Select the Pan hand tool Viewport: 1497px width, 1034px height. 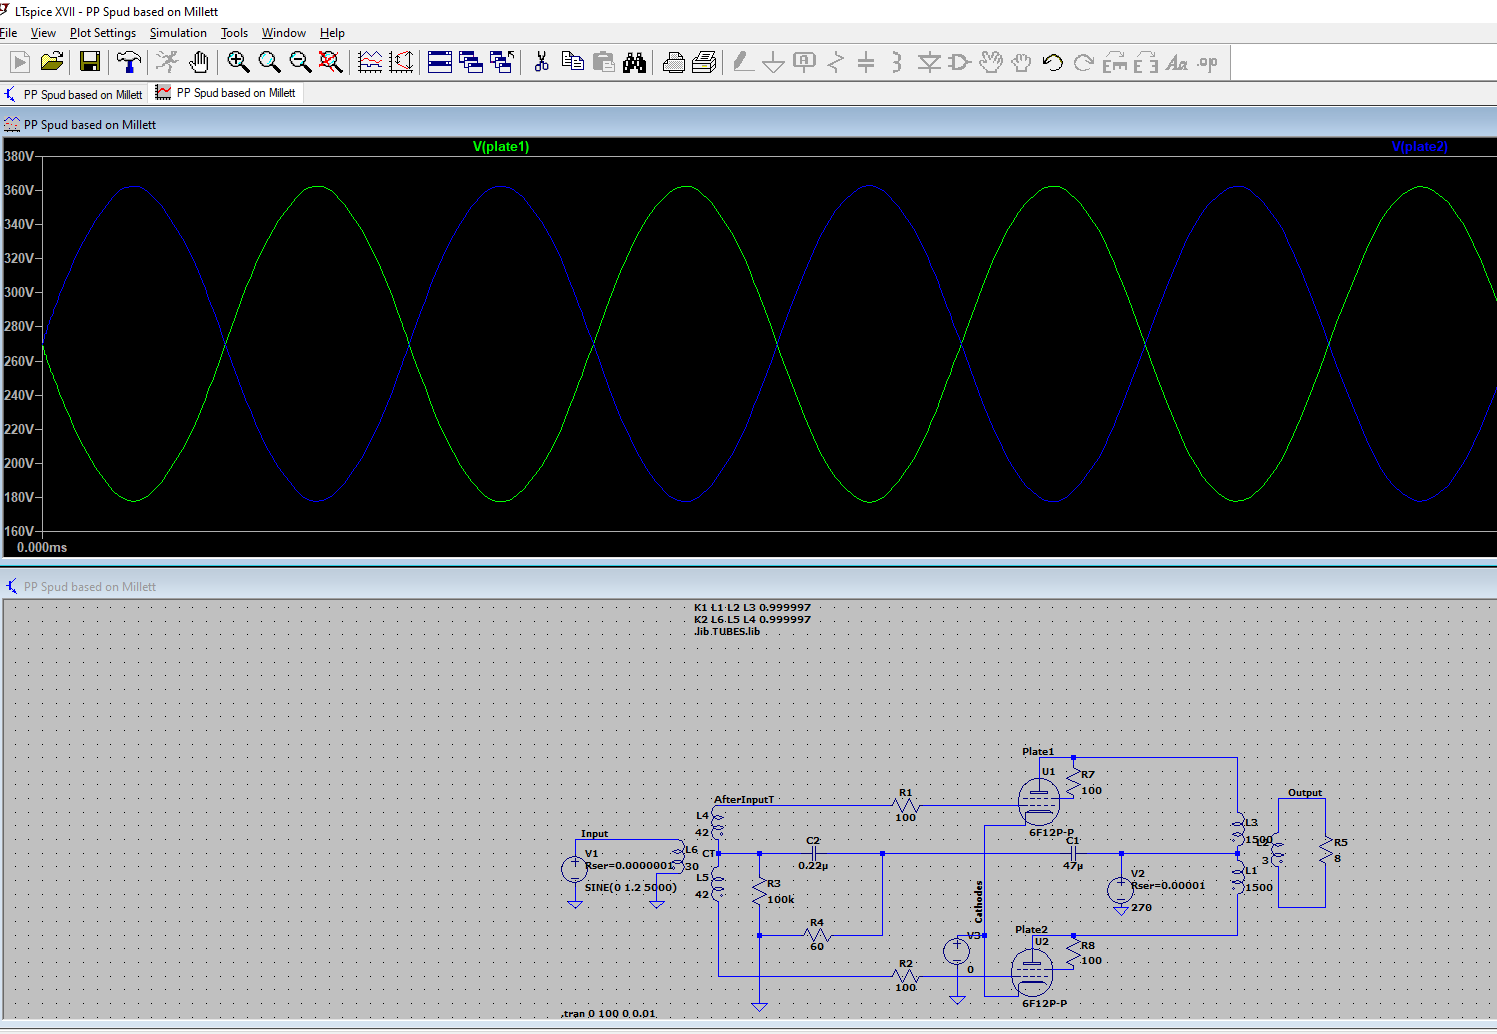199,62
